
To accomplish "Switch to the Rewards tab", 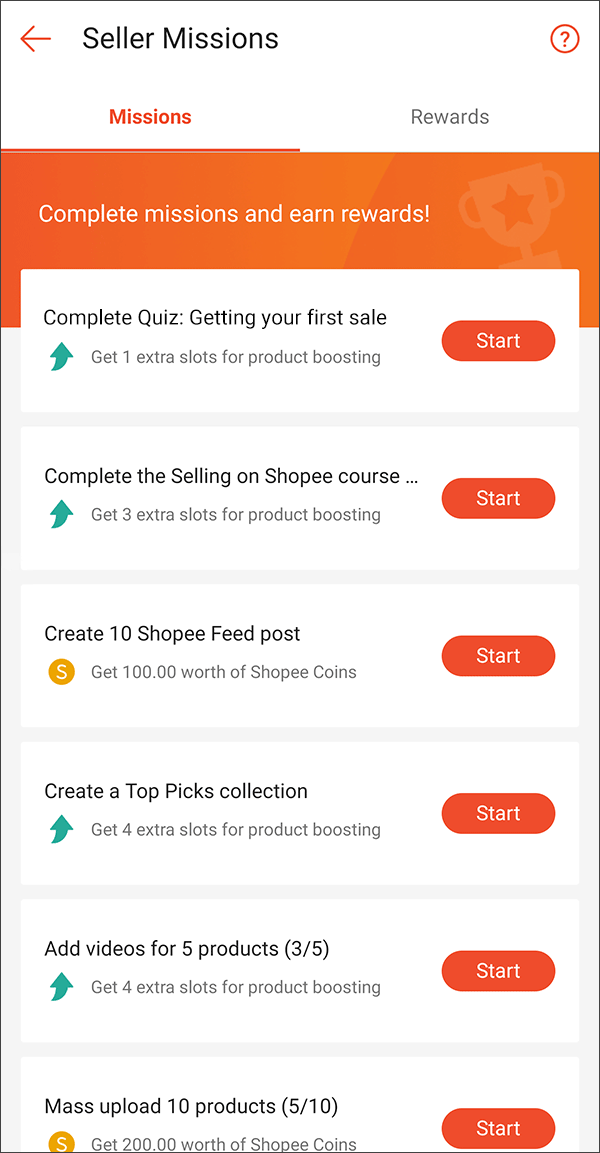I will point(449,116).
